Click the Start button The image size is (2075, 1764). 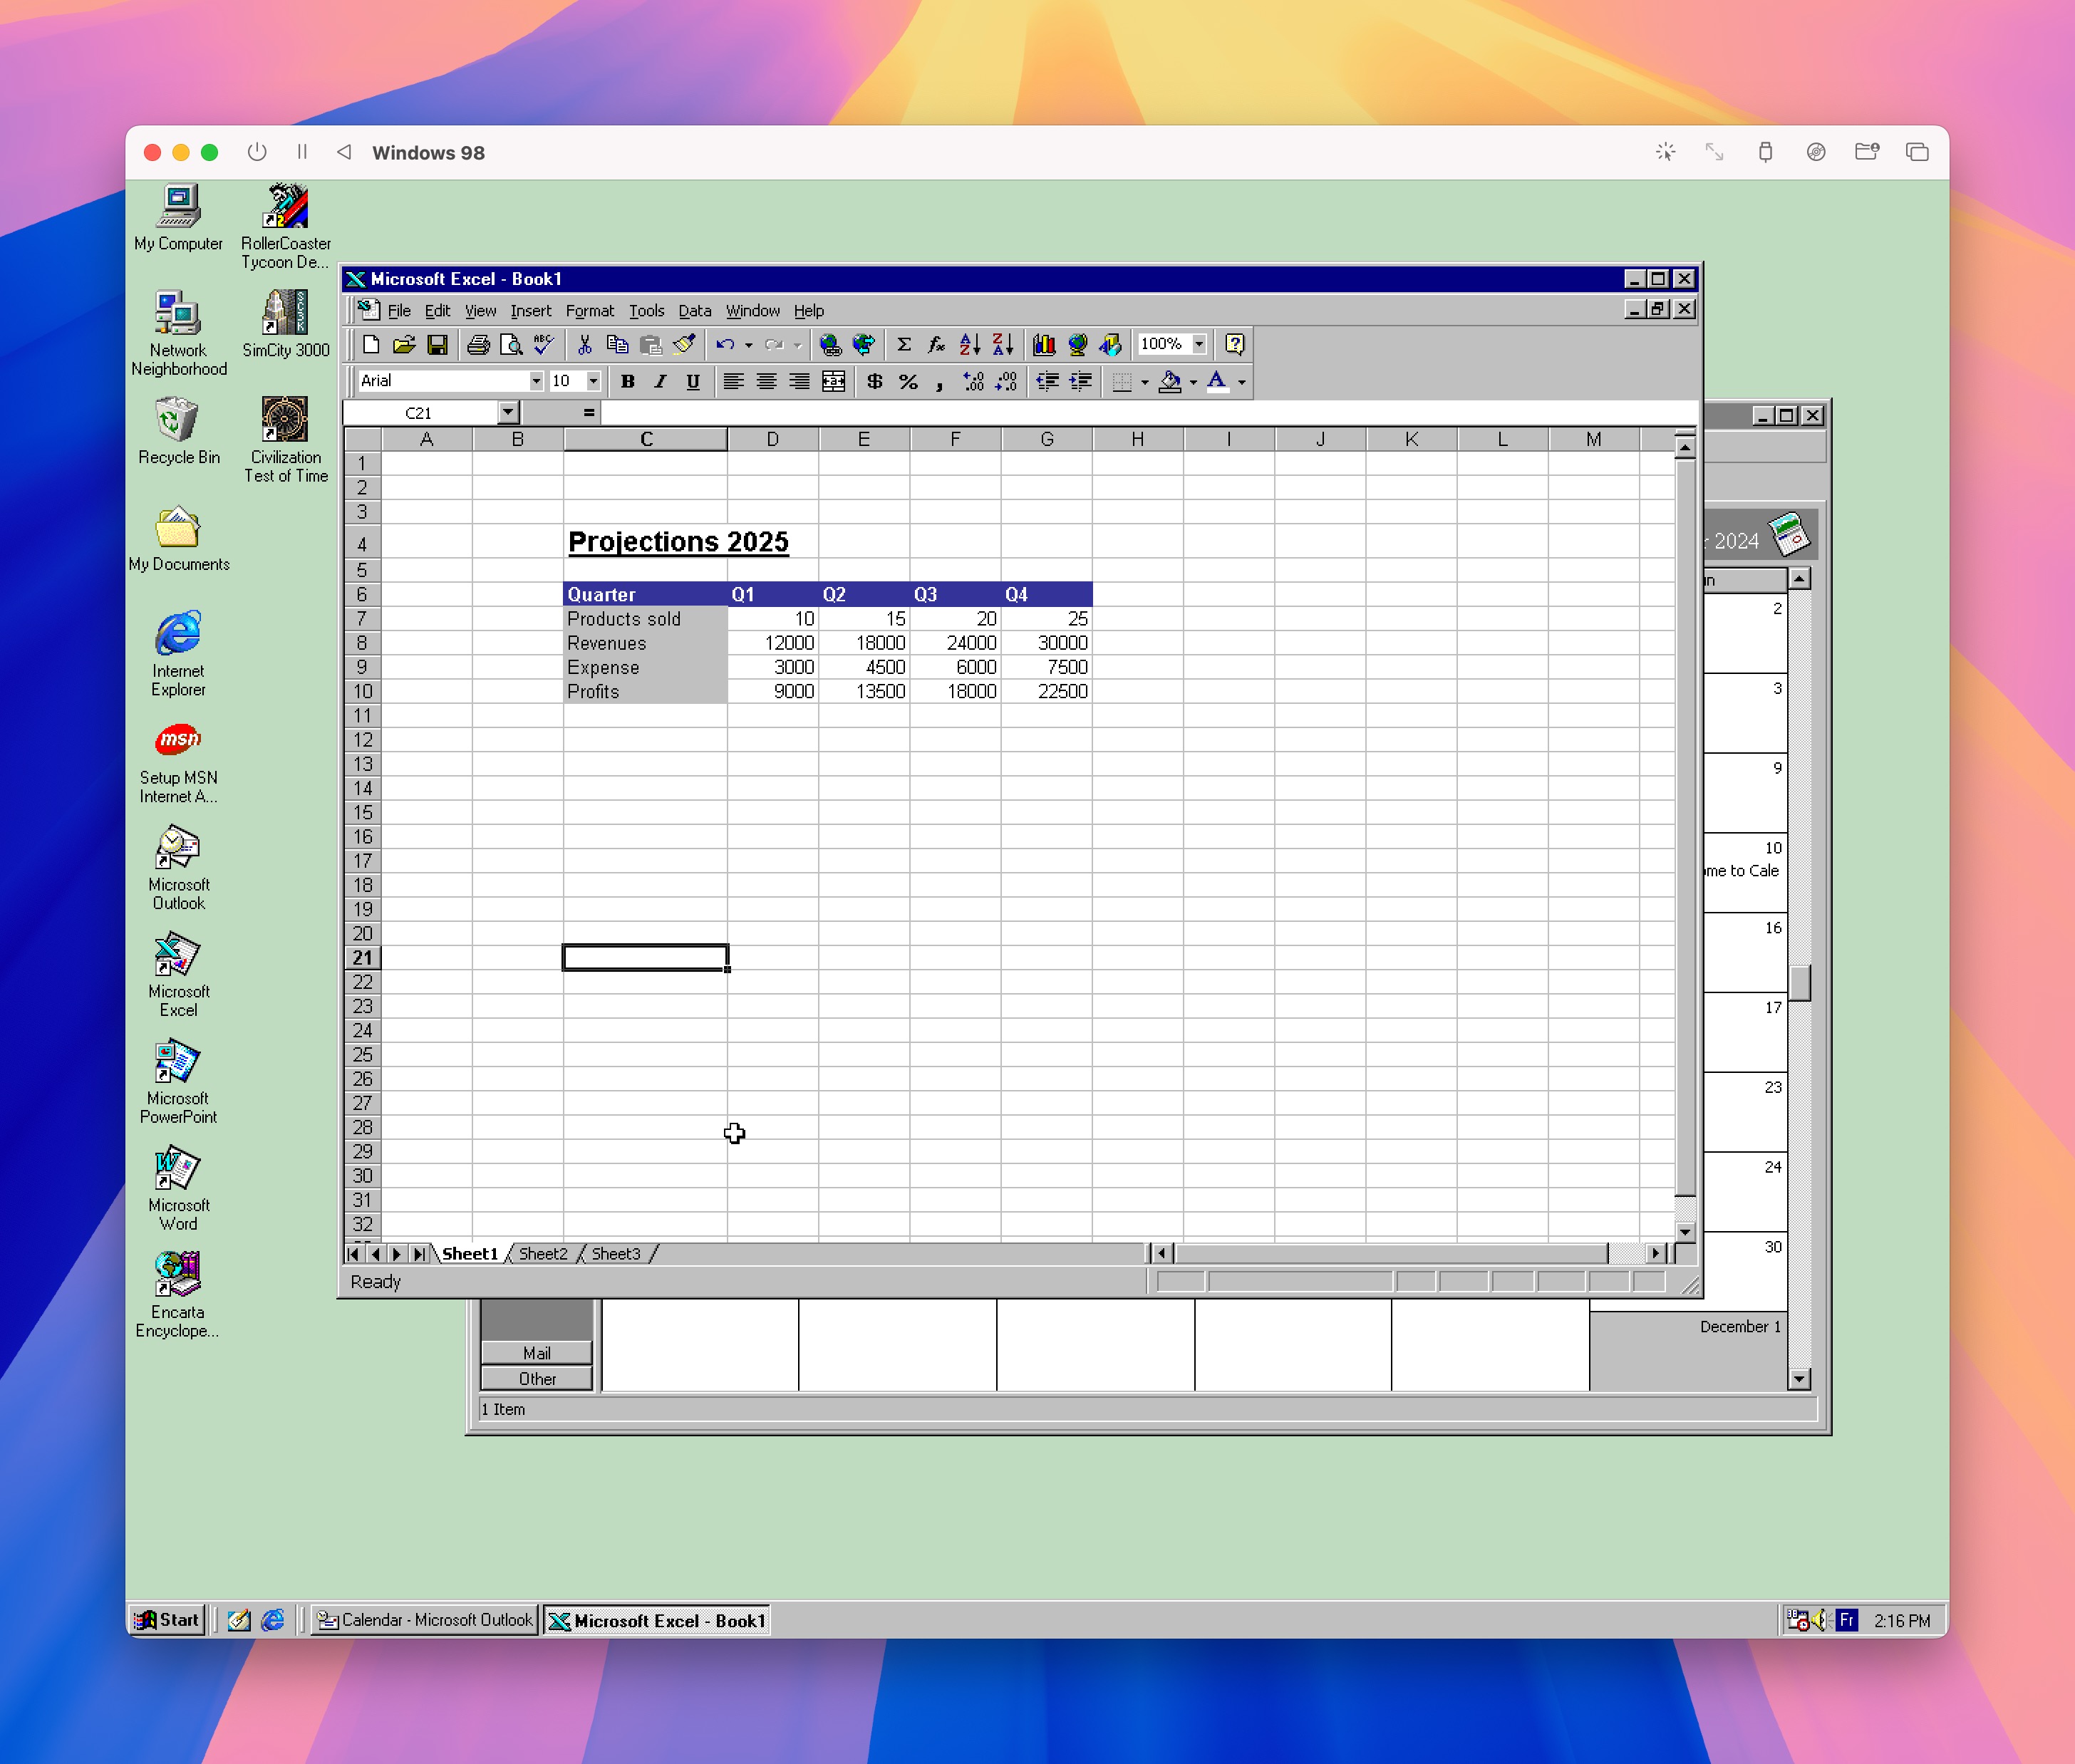[x=168, y=1620]
